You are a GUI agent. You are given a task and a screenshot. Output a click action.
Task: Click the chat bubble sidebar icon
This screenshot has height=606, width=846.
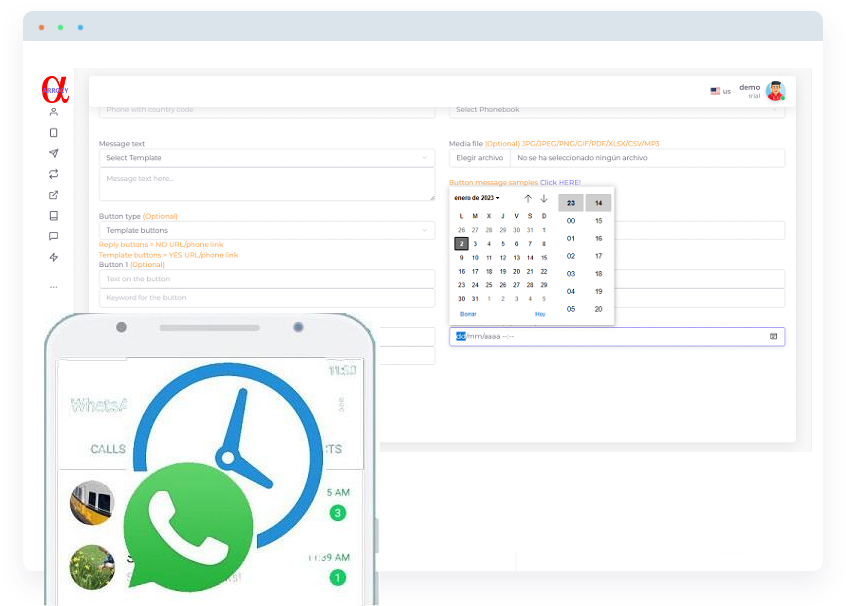tap(54, 237)
